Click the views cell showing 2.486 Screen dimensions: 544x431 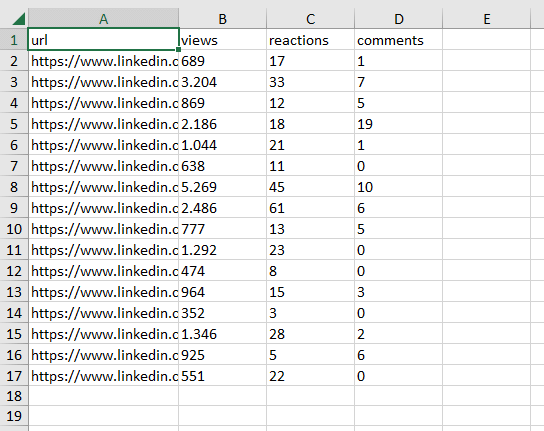click(x=222, y=208)
